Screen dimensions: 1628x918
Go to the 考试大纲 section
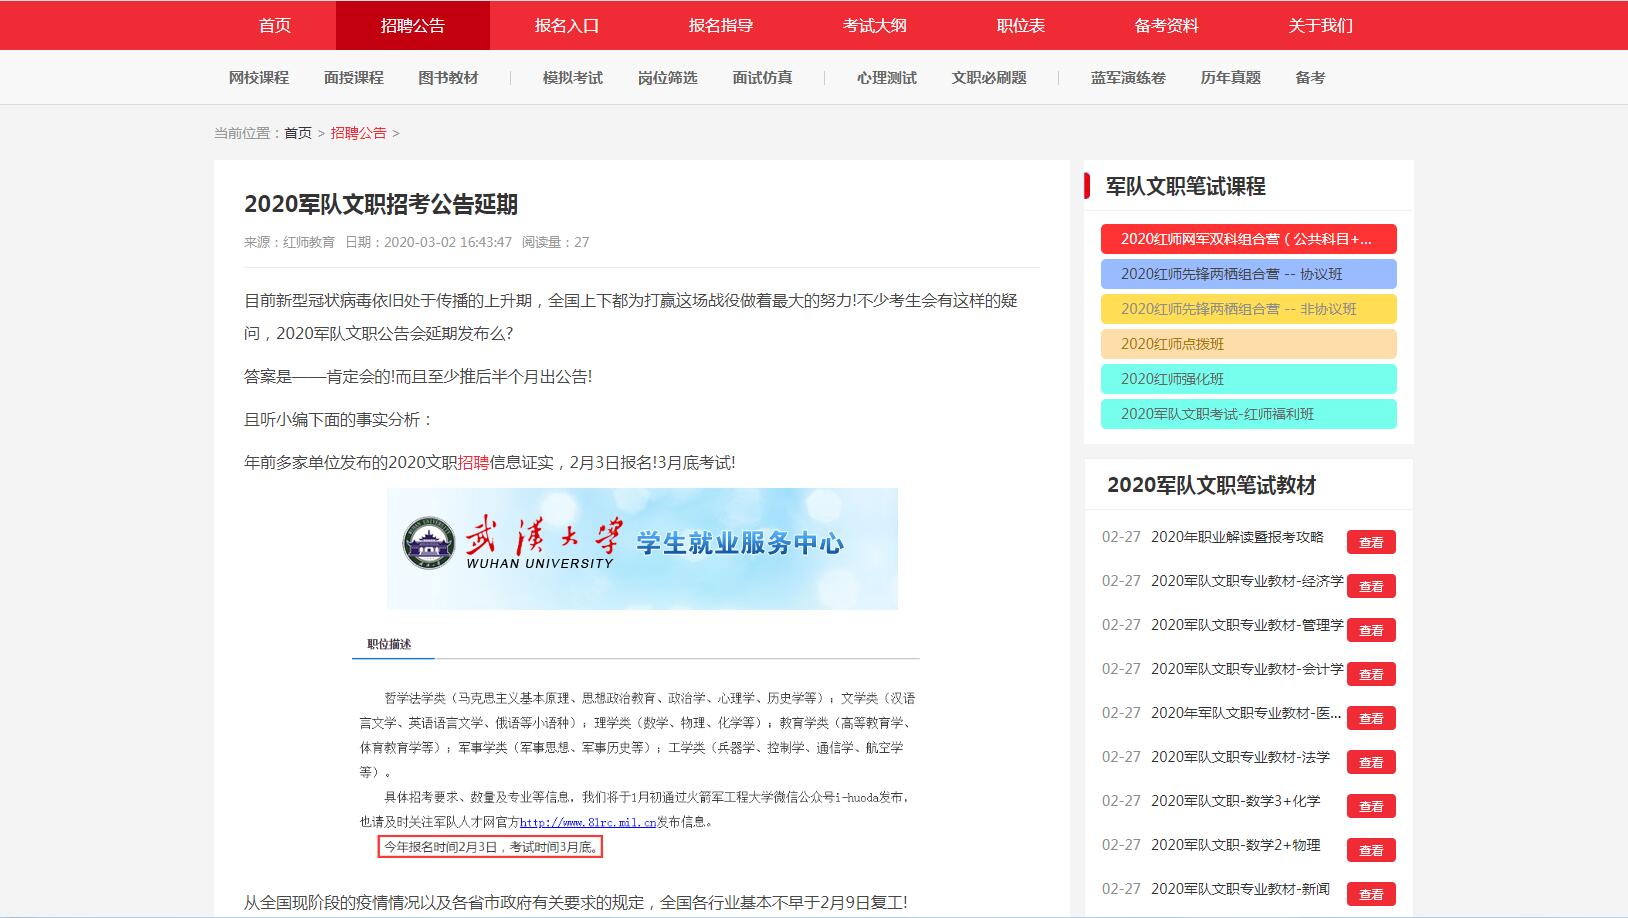point(876,25)
